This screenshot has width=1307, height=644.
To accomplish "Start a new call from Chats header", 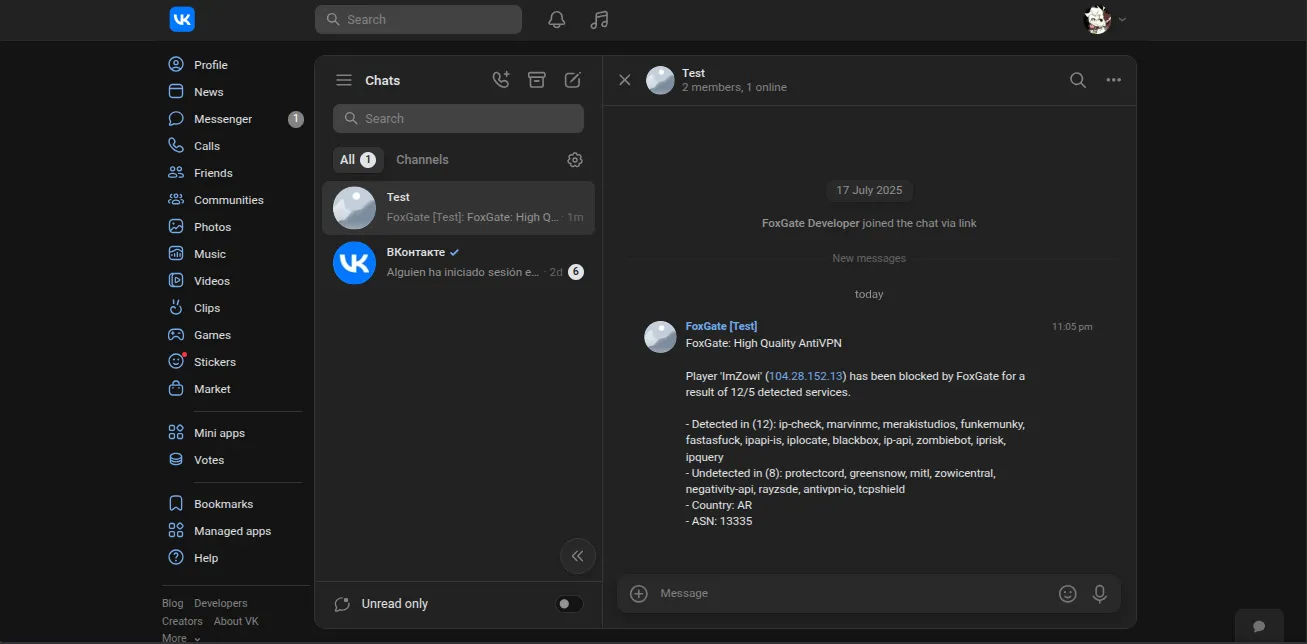I will pyautogui.click(x=501, y=80).
